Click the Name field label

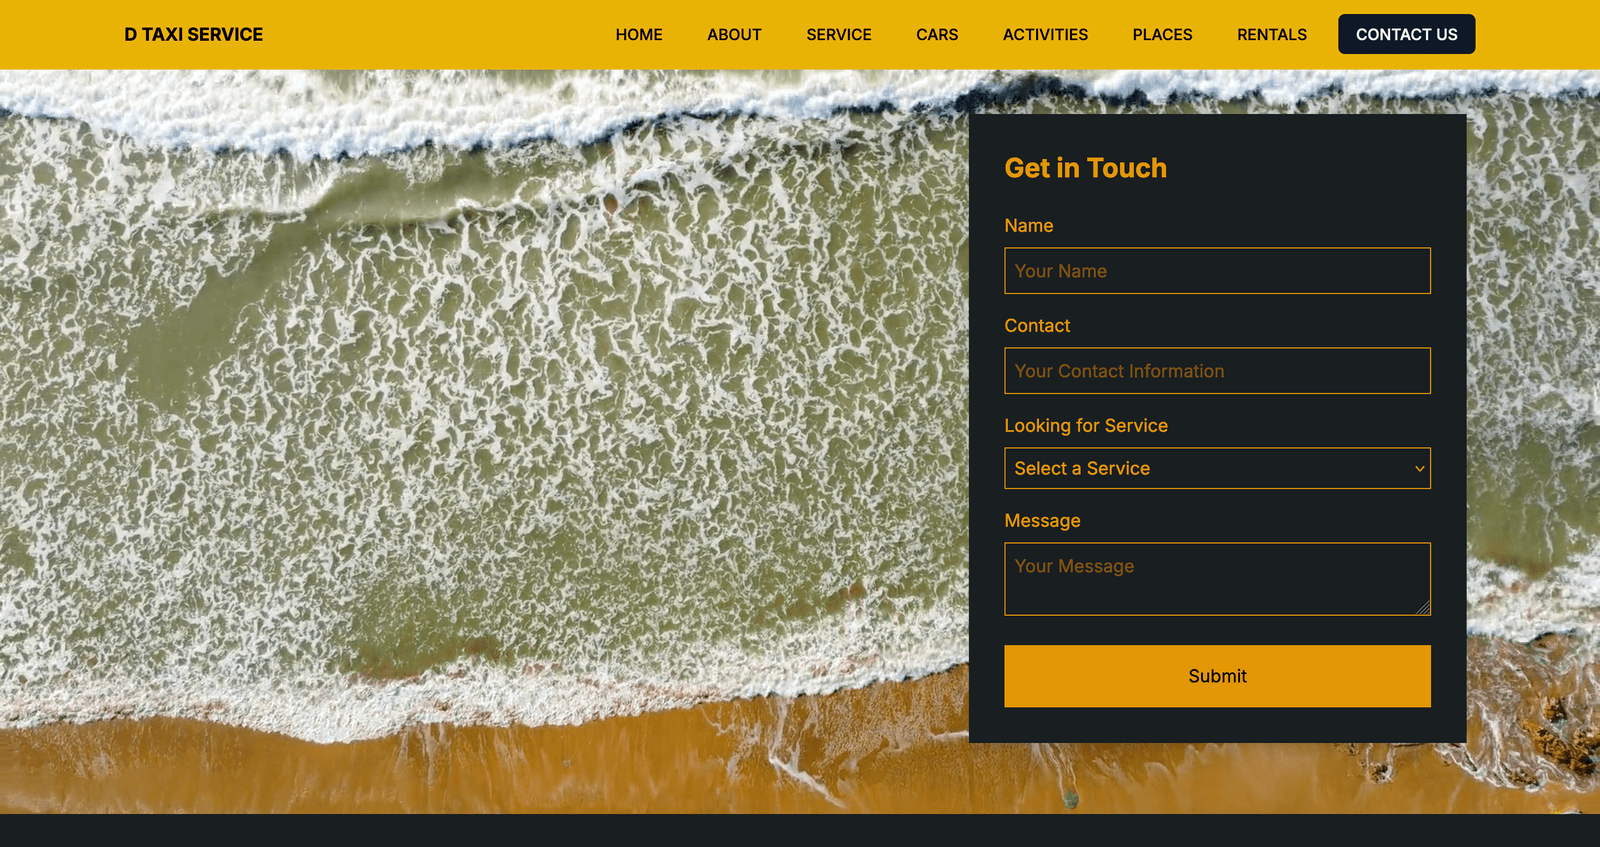(1028, 226)
